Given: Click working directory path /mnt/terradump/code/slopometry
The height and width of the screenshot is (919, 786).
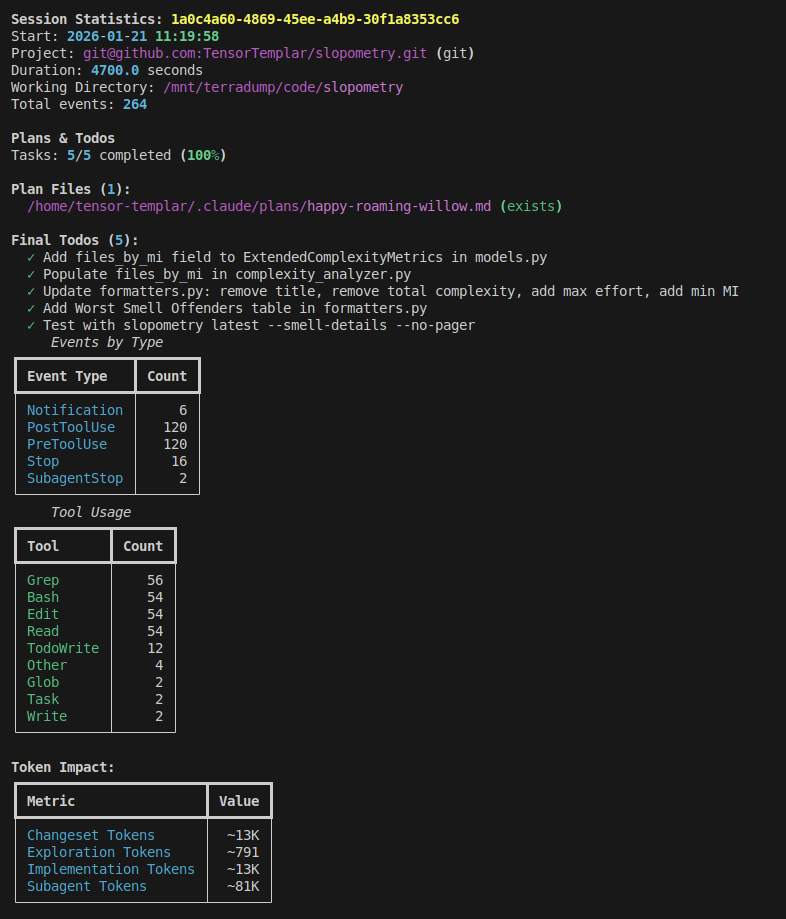Looking at the screenshot, I should (x=283, y=87).
